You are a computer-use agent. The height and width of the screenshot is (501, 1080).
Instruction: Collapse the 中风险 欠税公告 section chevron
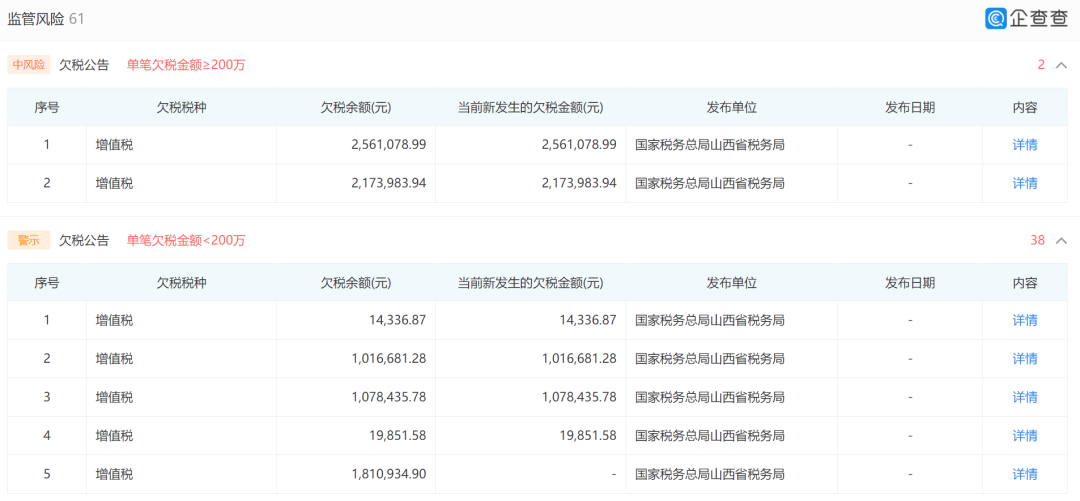click(1061, 65)
